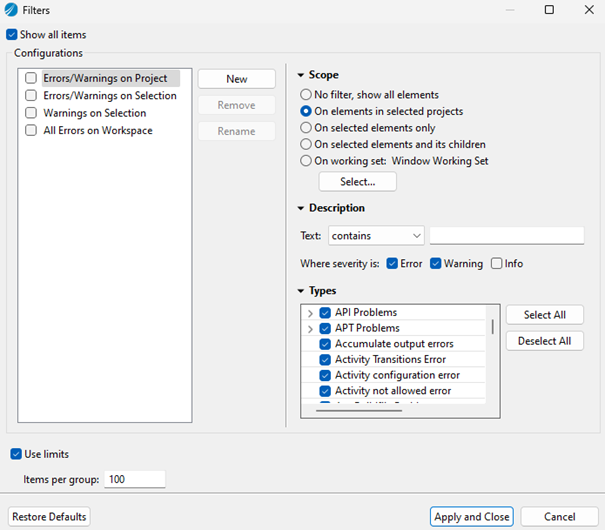
Task: Uncheck Activity not allowed error type
Action: [x=325, y=391]
